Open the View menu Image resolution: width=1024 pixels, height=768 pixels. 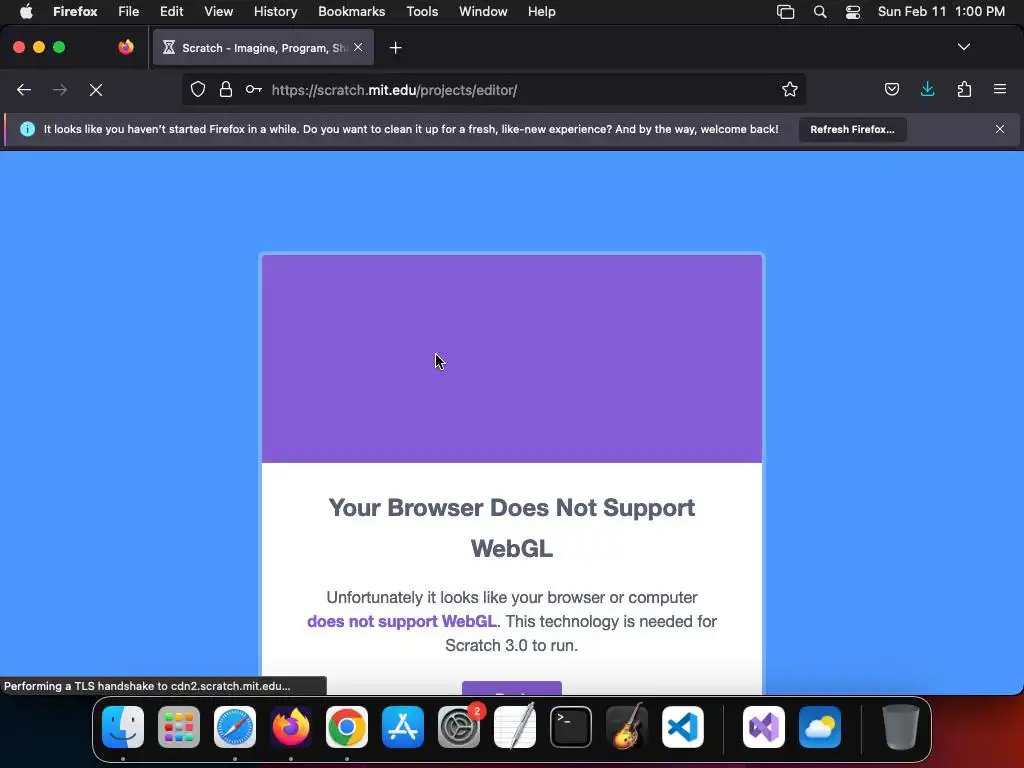pyautogui.click(x=218, y=12)
